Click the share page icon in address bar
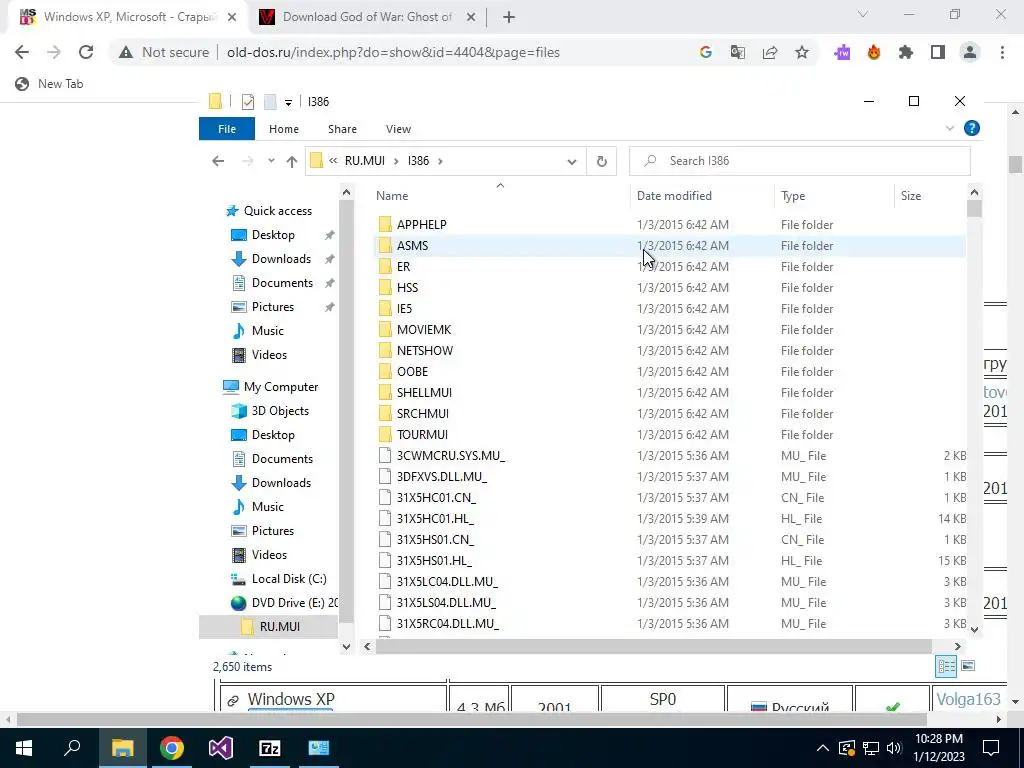The height and width of the screenshot is (768, 1024). point(770,52)
